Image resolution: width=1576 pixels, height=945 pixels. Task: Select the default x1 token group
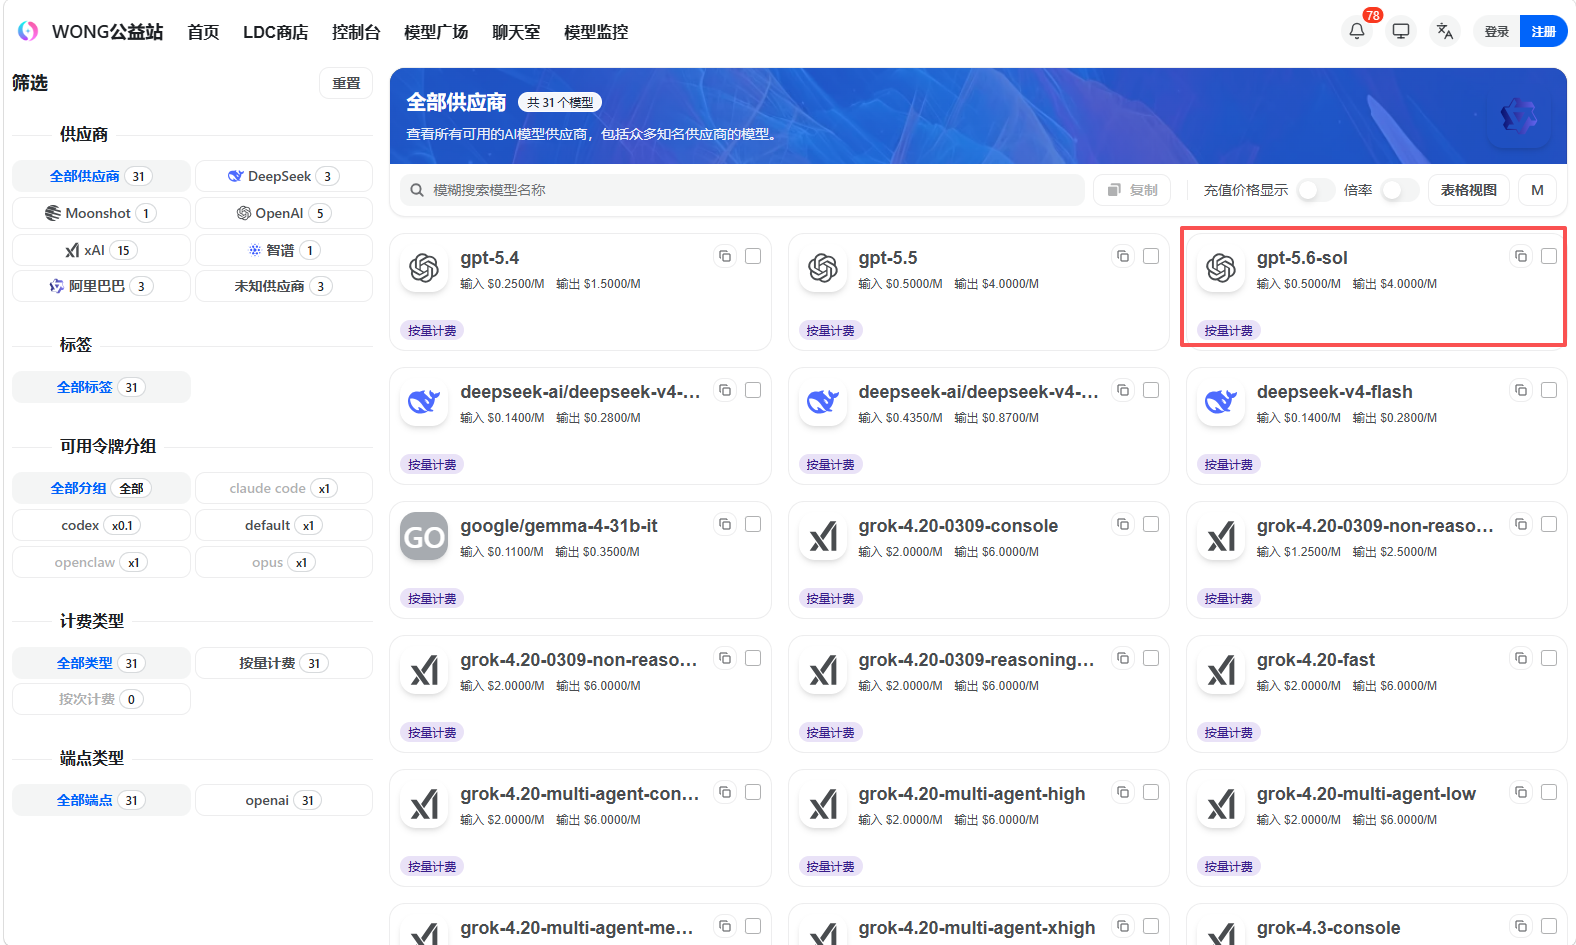284,525
